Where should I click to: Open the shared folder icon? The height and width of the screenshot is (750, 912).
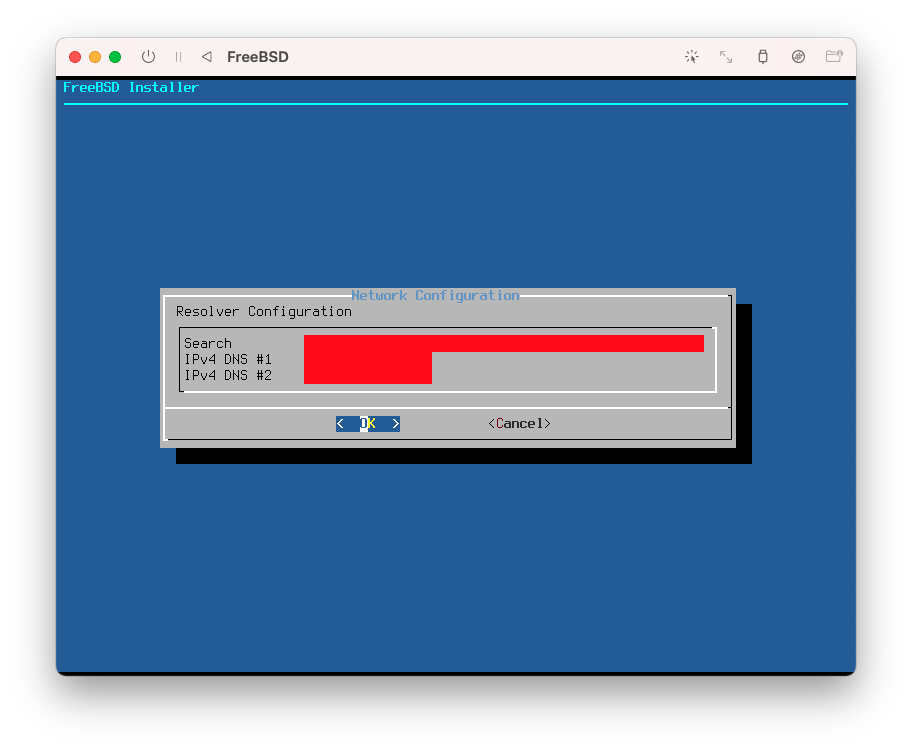tap(834, 56)
